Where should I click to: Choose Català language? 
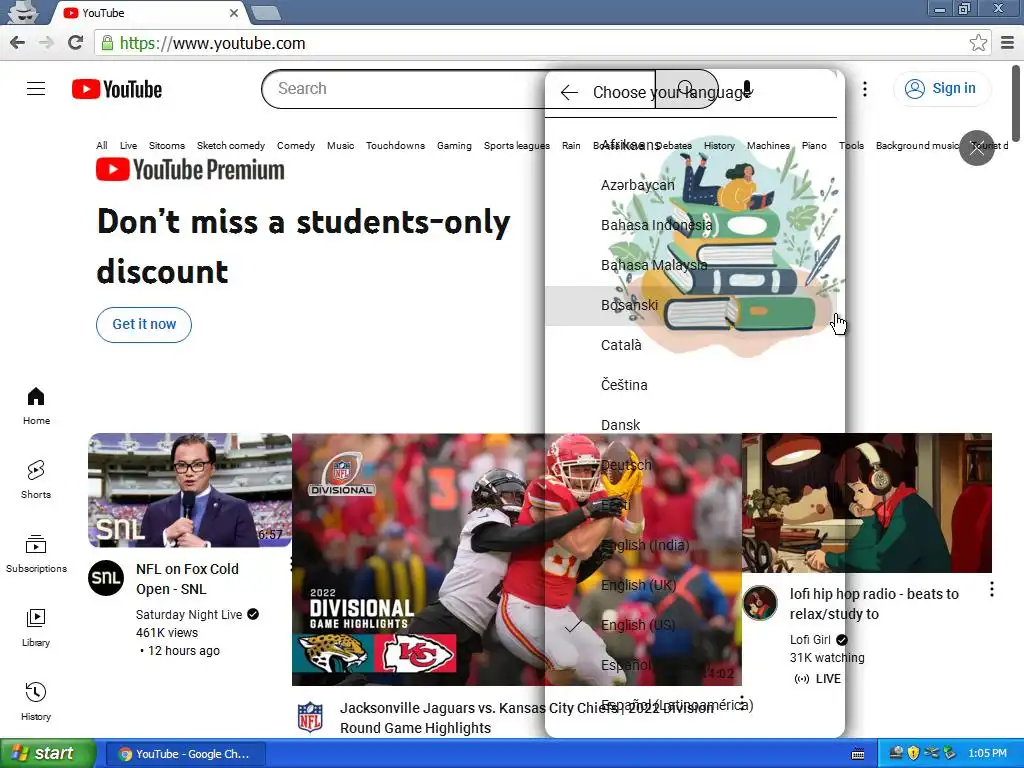coord(691,345)
